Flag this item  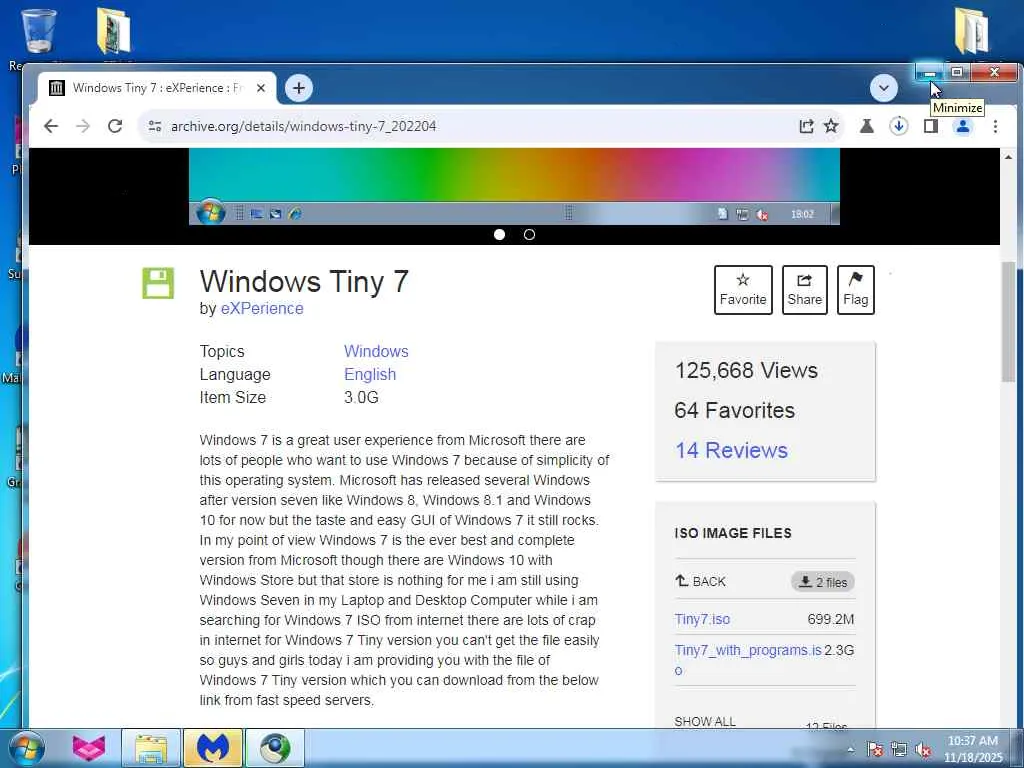click(856, 289)
